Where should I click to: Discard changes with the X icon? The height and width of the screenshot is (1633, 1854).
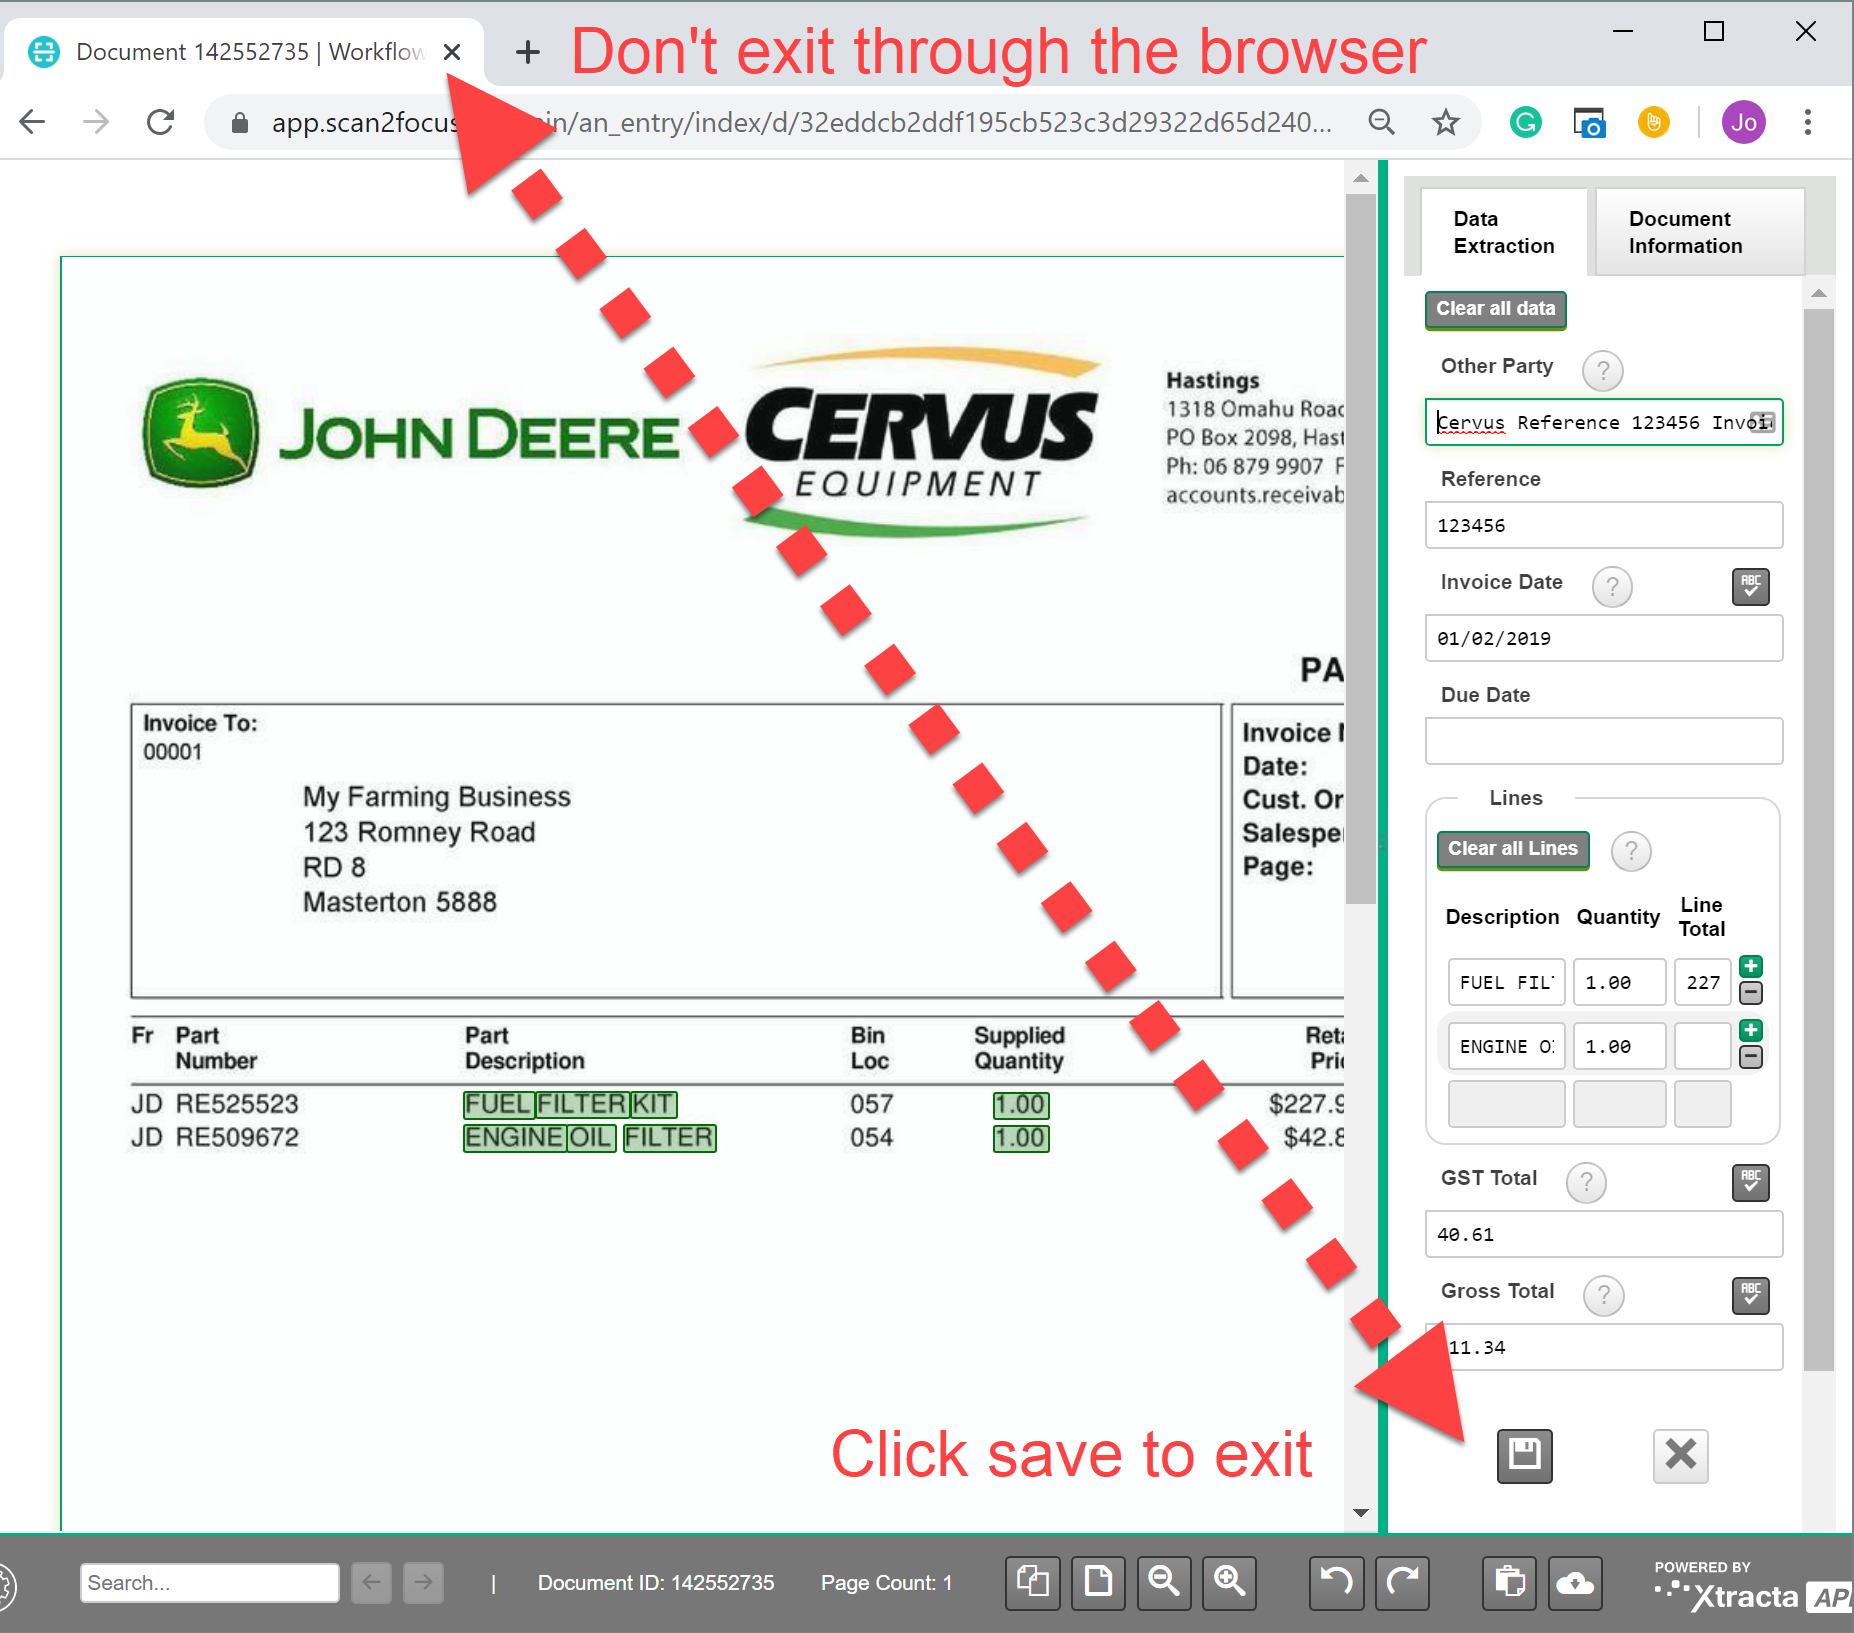[1680, 1457]
